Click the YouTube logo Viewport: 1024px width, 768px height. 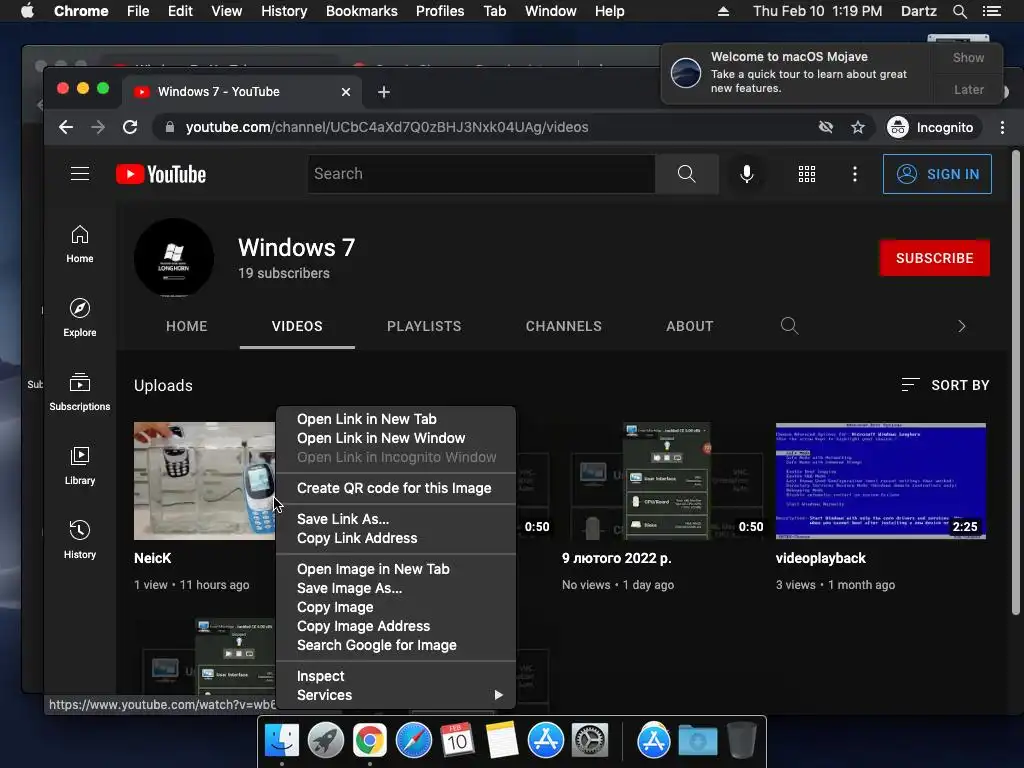[x=161, y=174]
